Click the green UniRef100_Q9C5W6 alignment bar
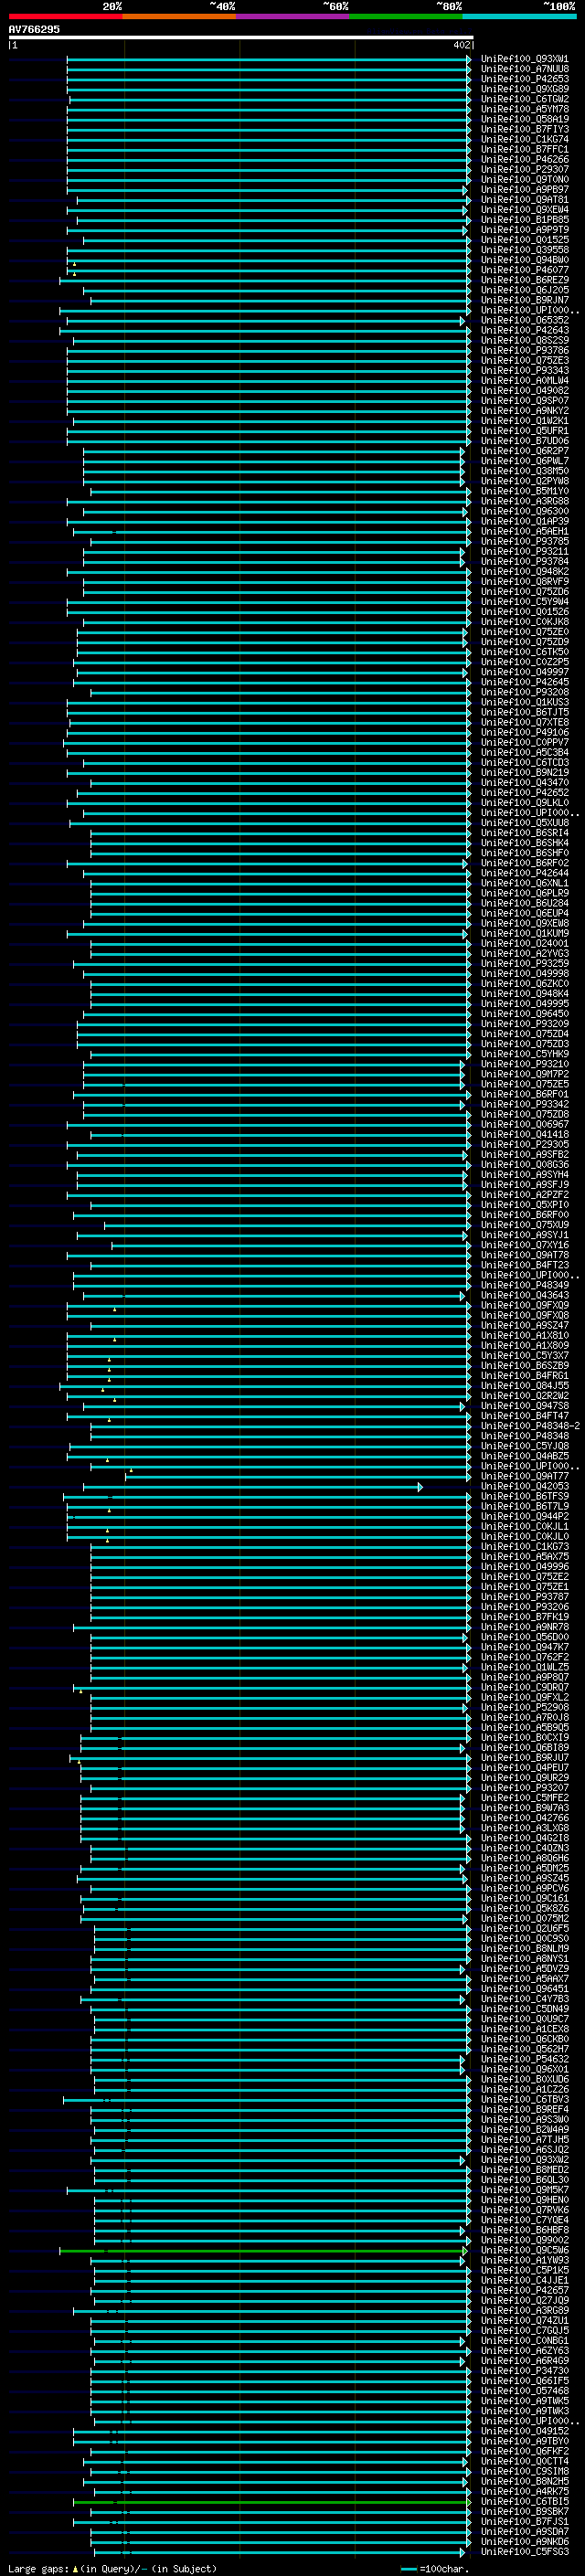This screenshot has width=585, height=2576. pyautogui.click(x=263, y=2251)
